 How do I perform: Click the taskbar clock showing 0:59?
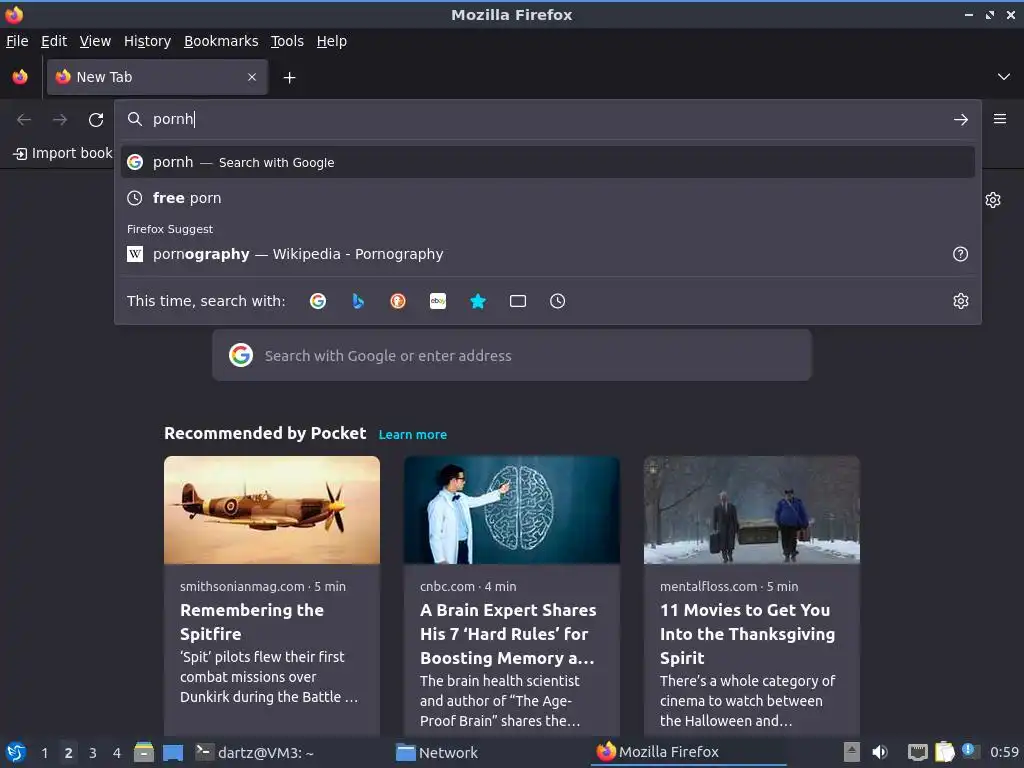coord(1004,752)
